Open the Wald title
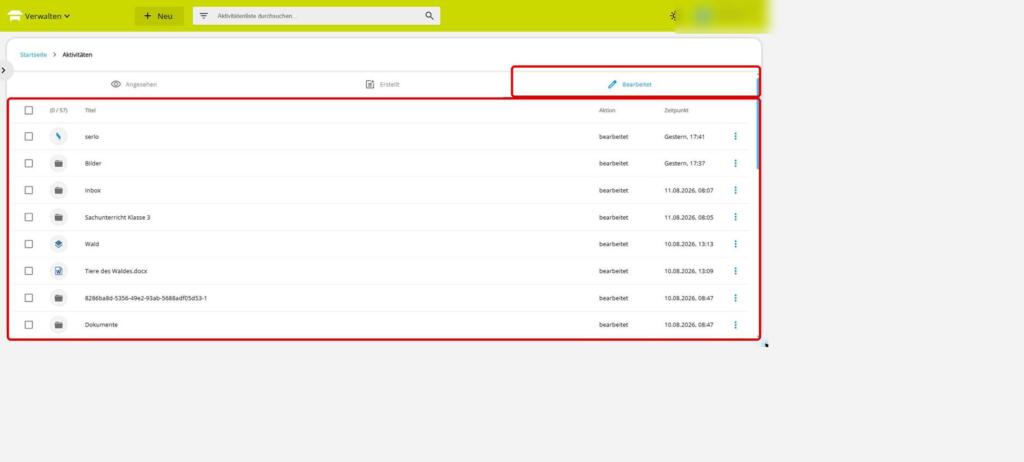Image resolution: width=1024 pixels, height=462 pixels. pos(92,244)
